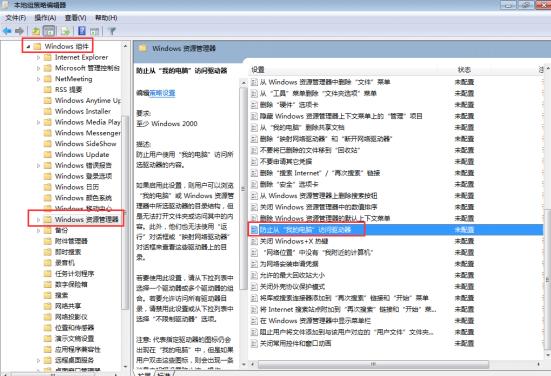Toggle the Show/Hide action pane icon
The image size is (551, 376).
pos(94,31)
